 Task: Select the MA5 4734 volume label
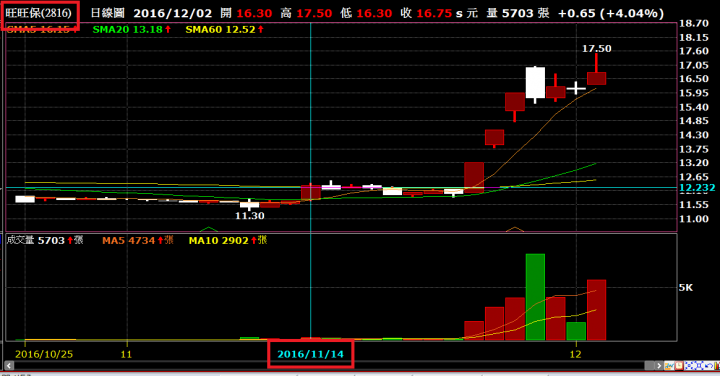(x=138, y=240)
